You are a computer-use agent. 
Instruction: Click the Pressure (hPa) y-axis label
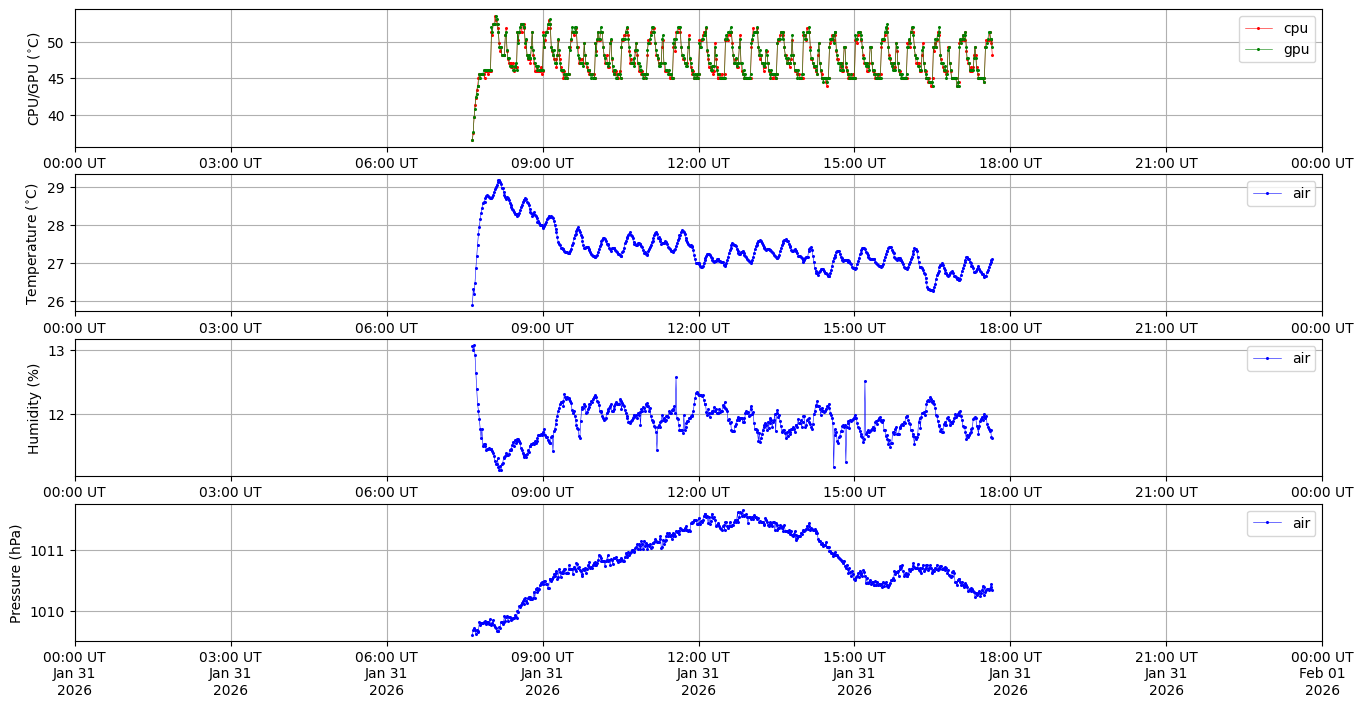(x=16, y=573)
